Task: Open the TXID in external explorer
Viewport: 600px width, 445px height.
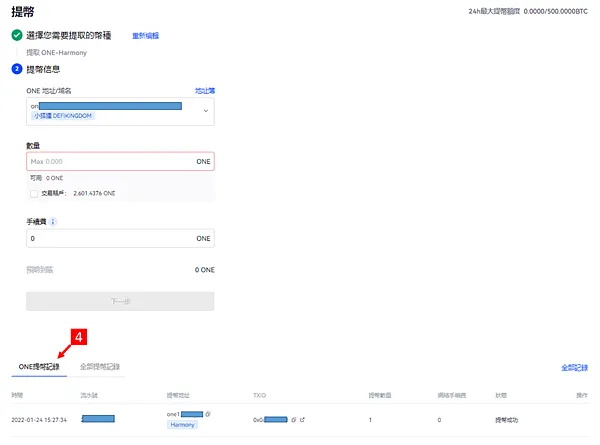Action: pyautogui.click(x=302, y=420)
